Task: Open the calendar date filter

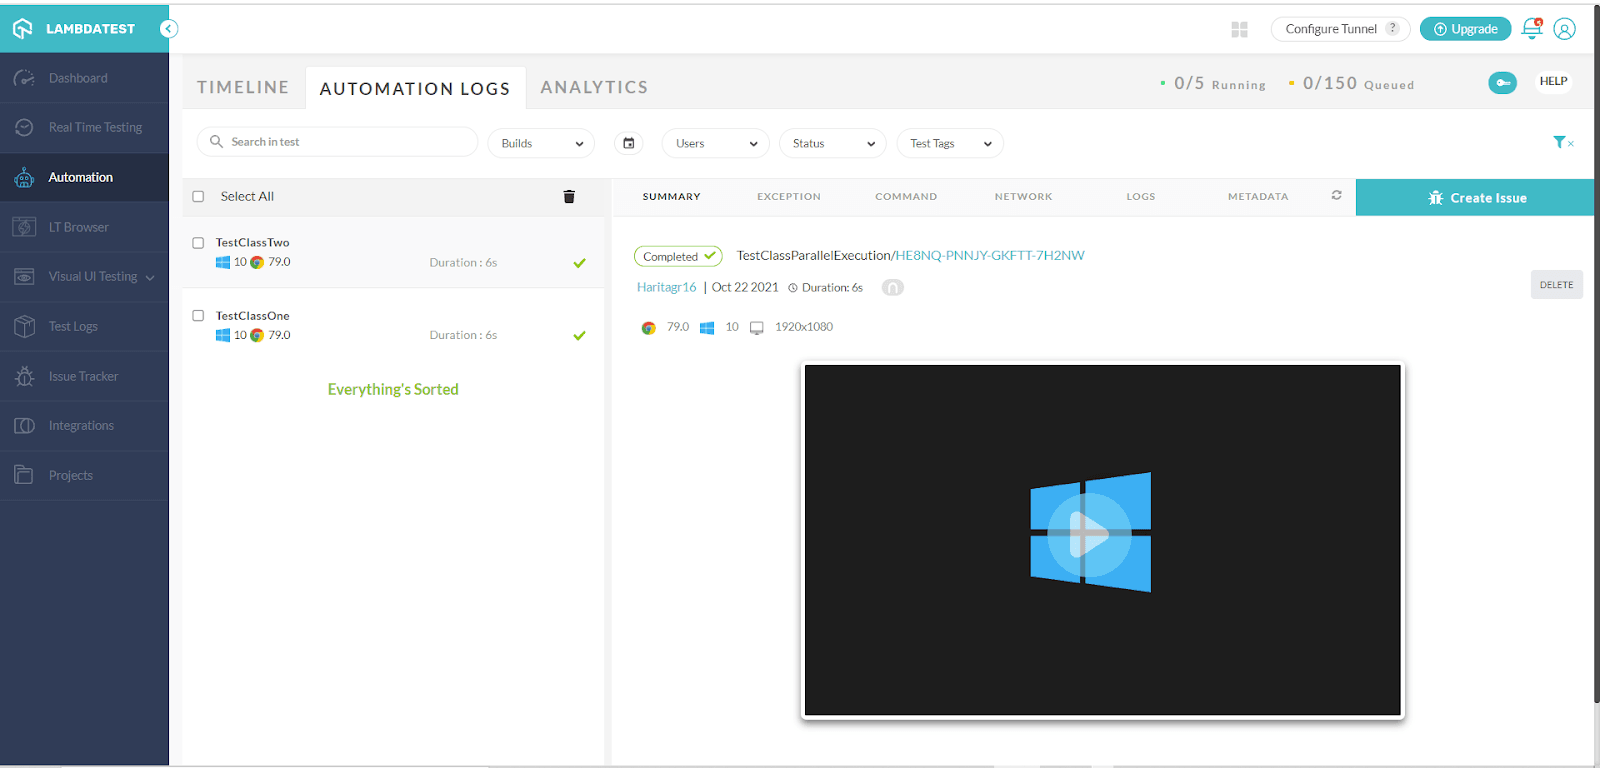Action: tap(629, 143)
